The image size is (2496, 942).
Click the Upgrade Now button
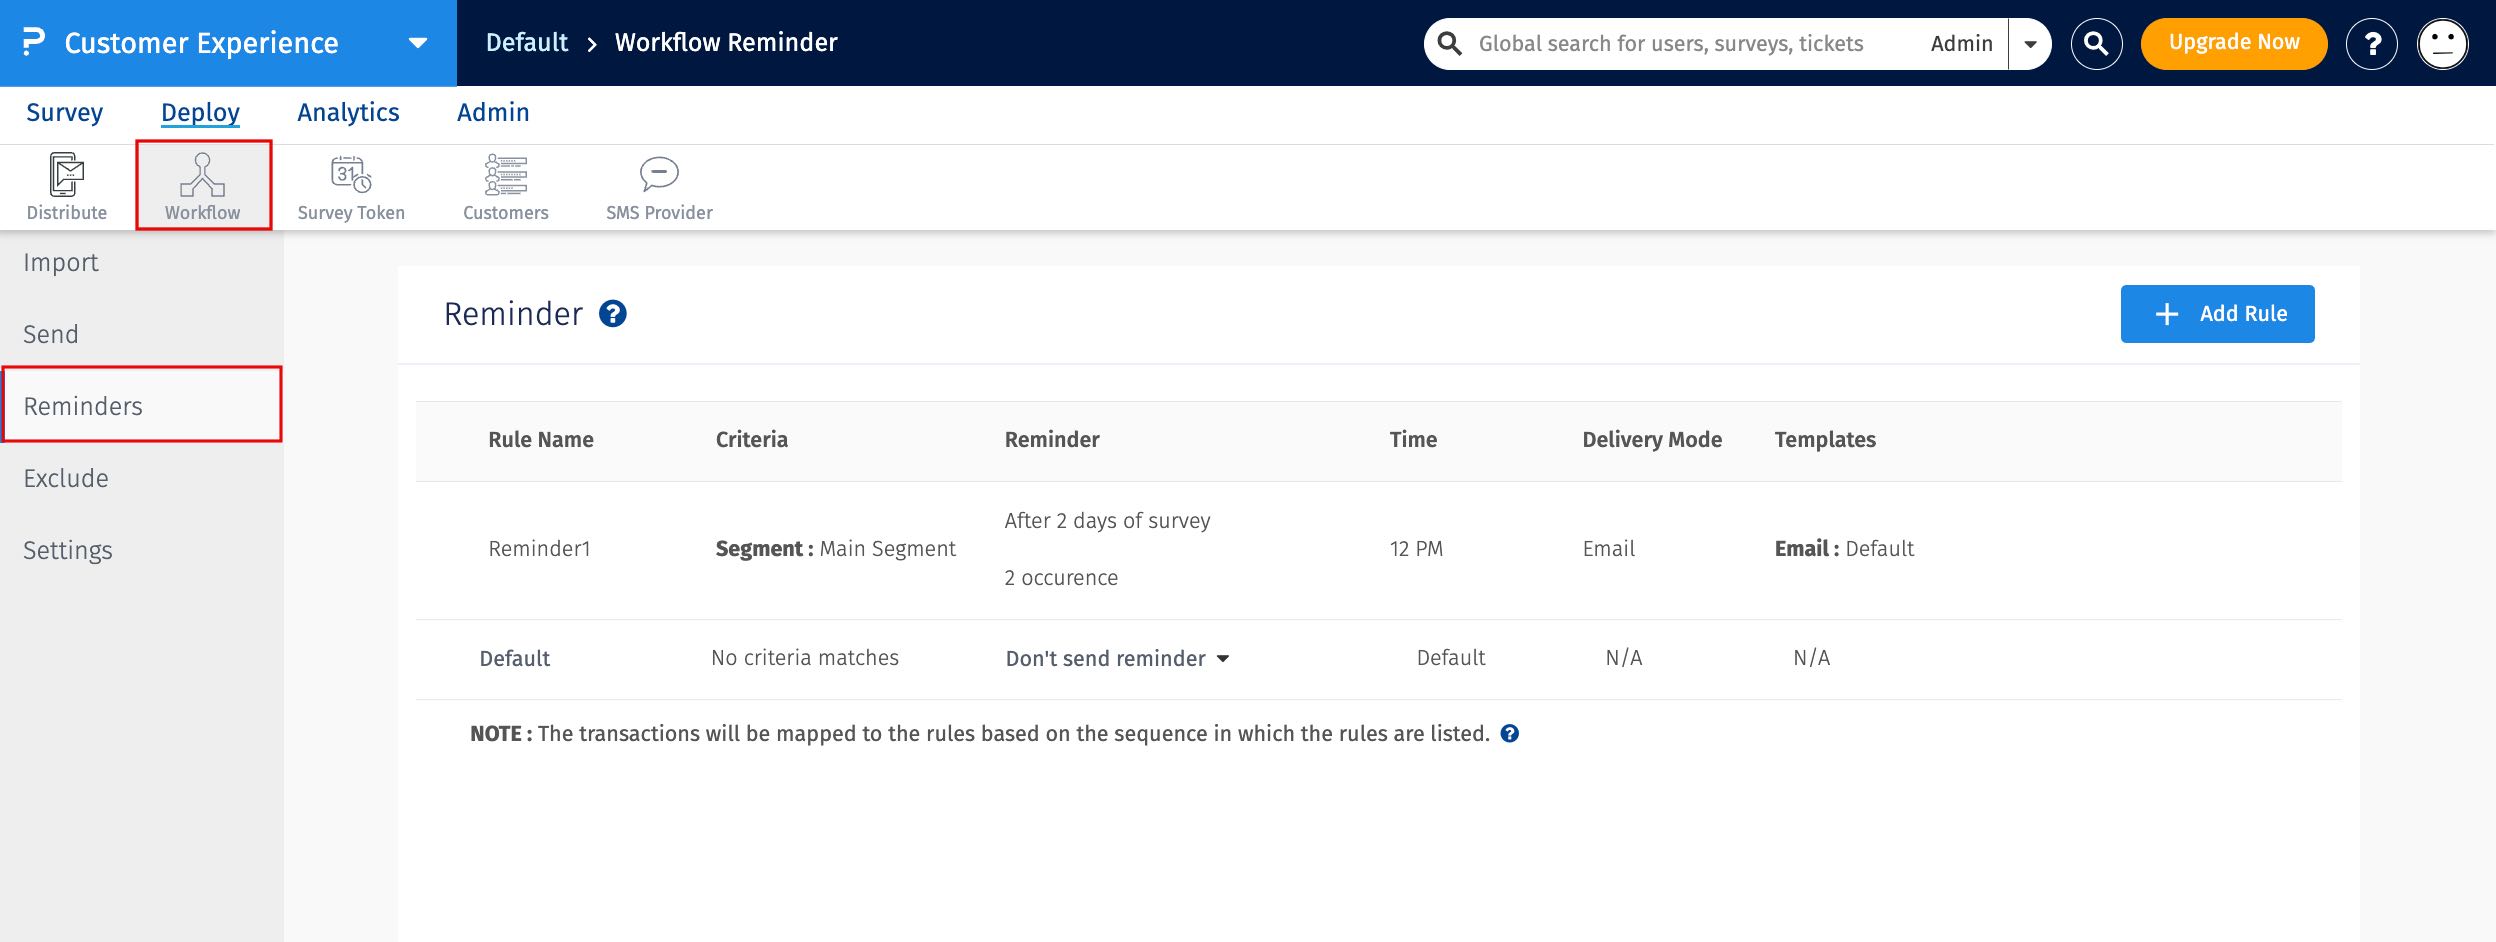pyautogui.click(x=2233, y=43)
